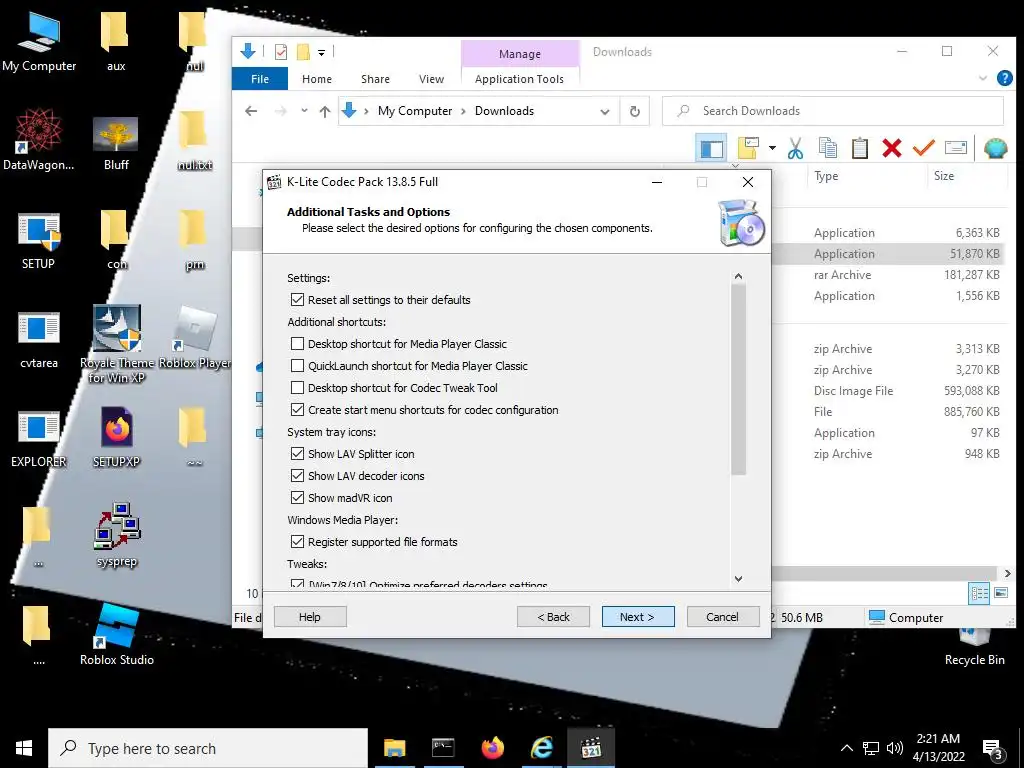Click the K-Lite installer taskbar icon

coord(591,748)
